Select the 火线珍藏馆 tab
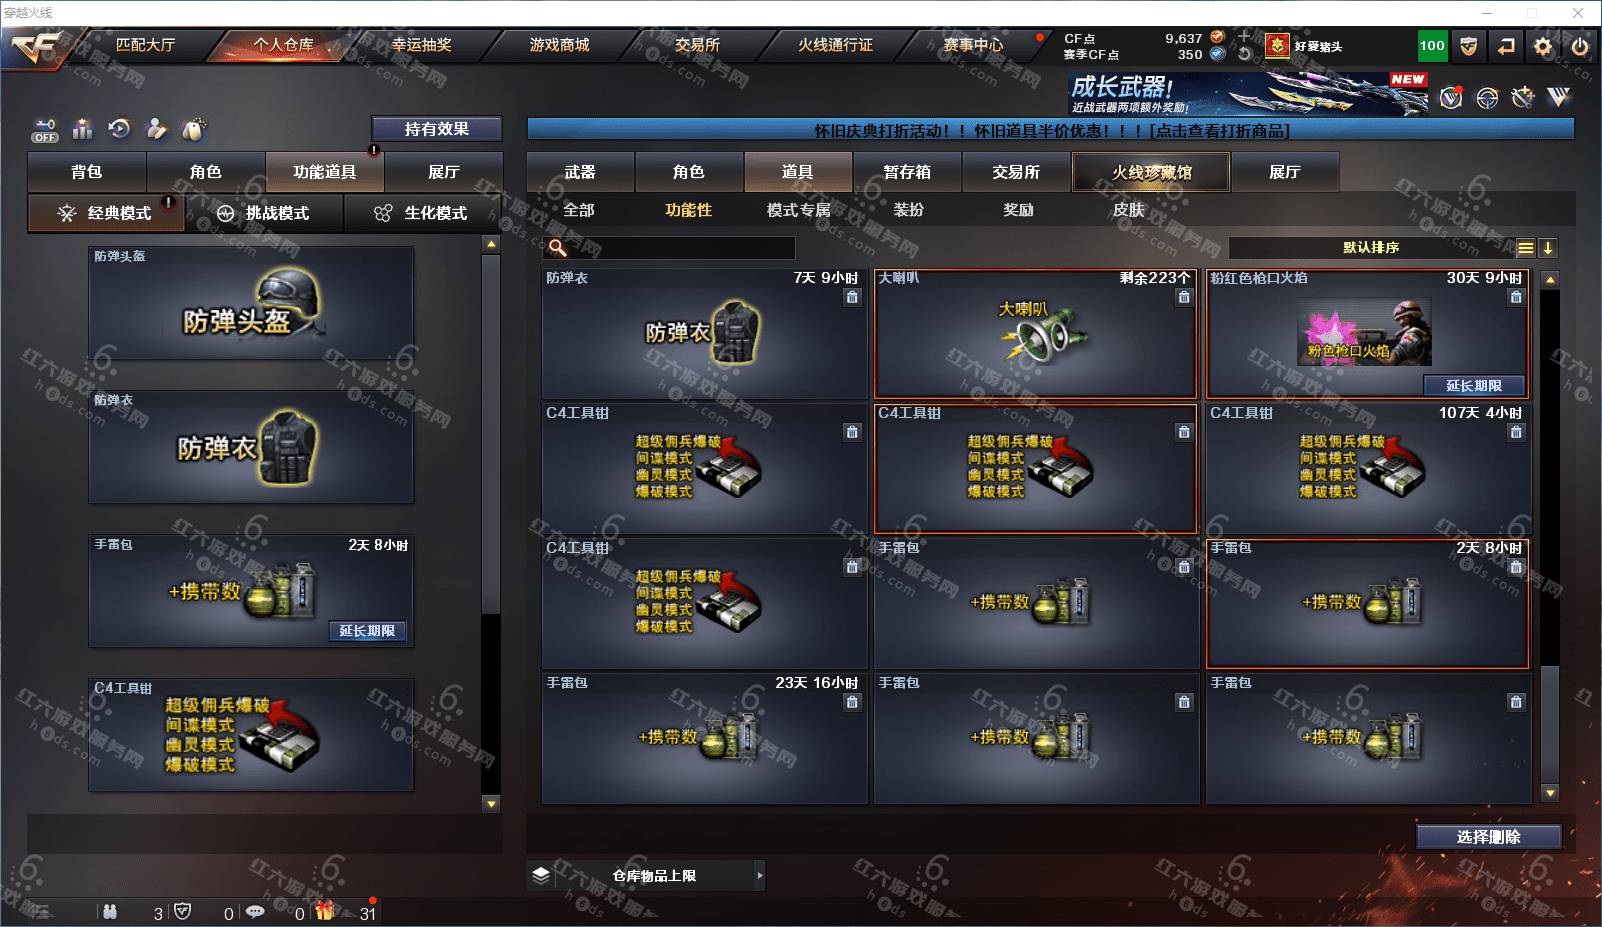This screenshot has width=1602, height=927. pyautogui.click(x=1151, y=172)
